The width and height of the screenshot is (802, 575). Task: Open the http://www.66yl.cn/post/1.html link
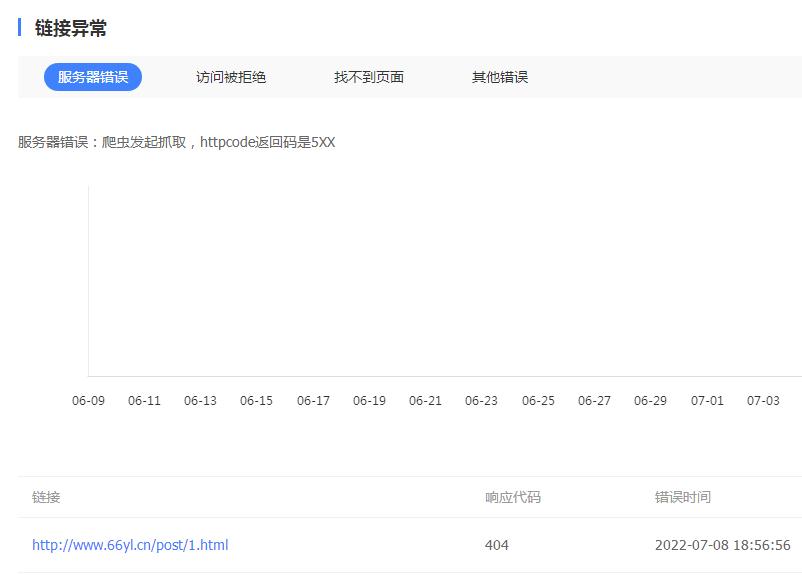coord(130,545)
